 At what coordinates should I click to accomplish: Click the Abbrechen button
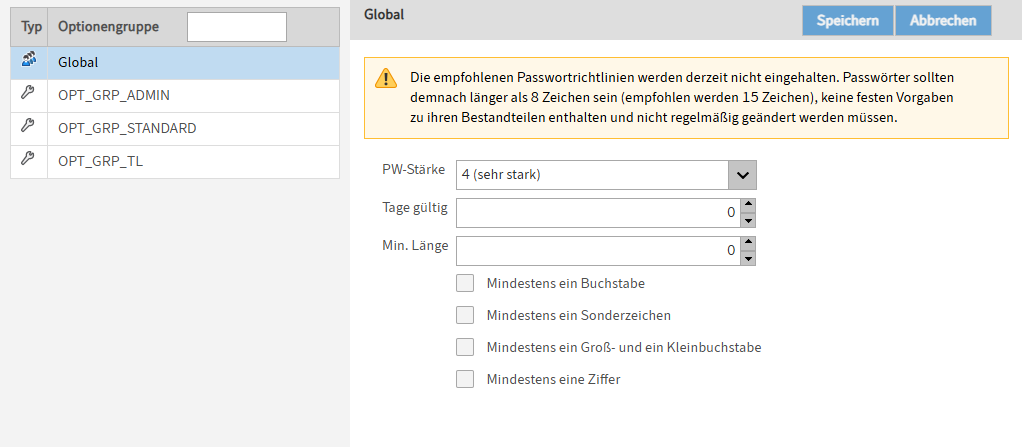(943, 20)
